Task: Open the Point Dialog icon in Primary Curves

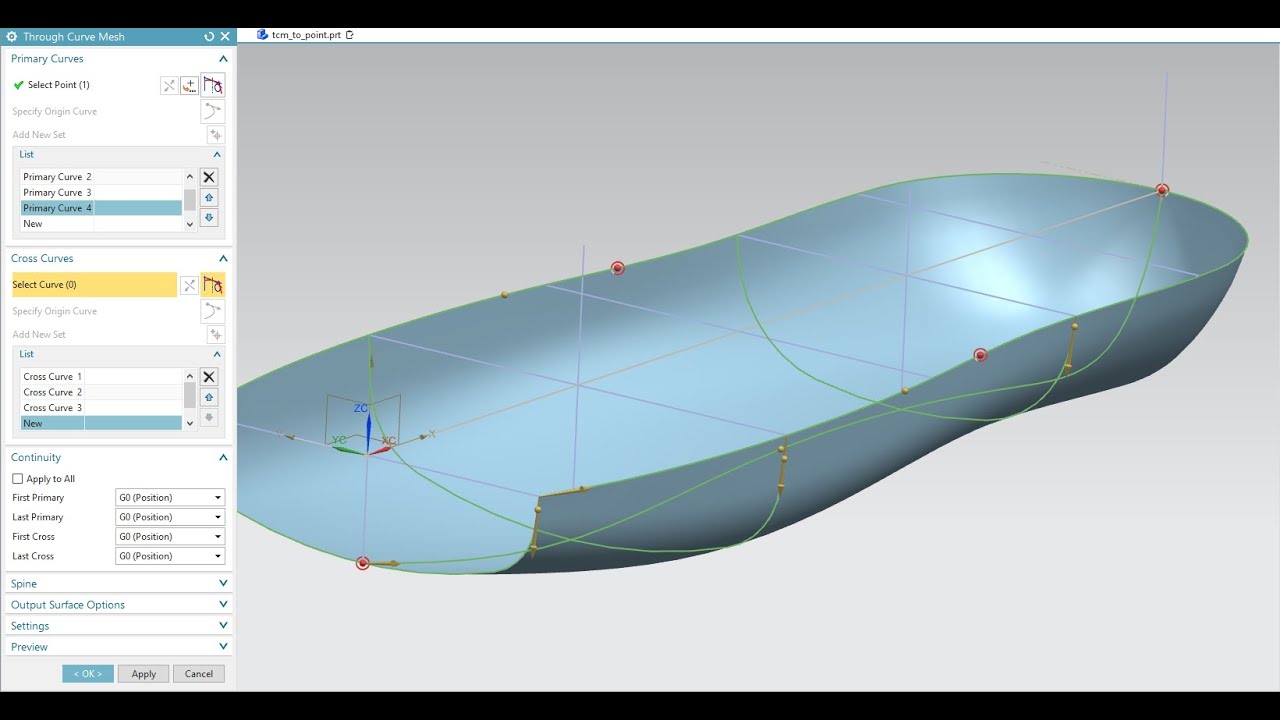Action: tap(189, 86)
